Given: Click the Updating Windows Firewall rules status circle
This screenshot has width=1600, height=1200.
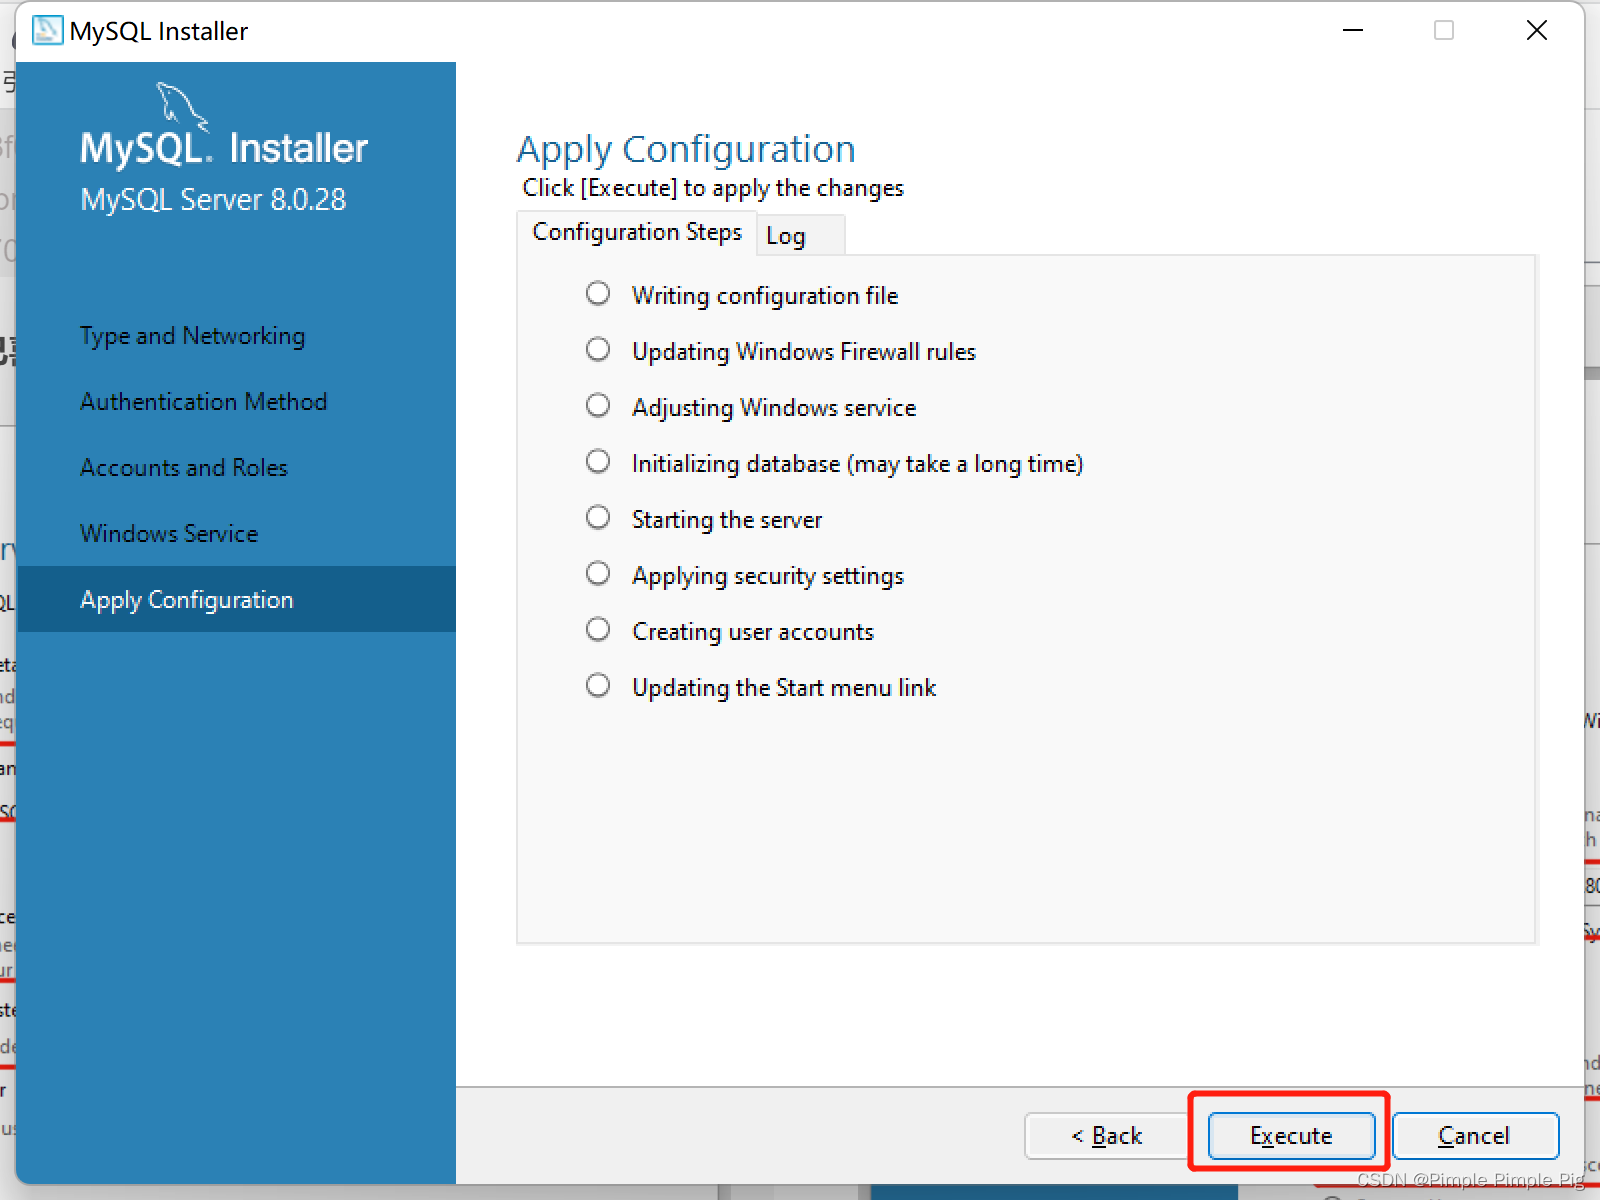Looking at the screenshot, I should click(598, 349).
